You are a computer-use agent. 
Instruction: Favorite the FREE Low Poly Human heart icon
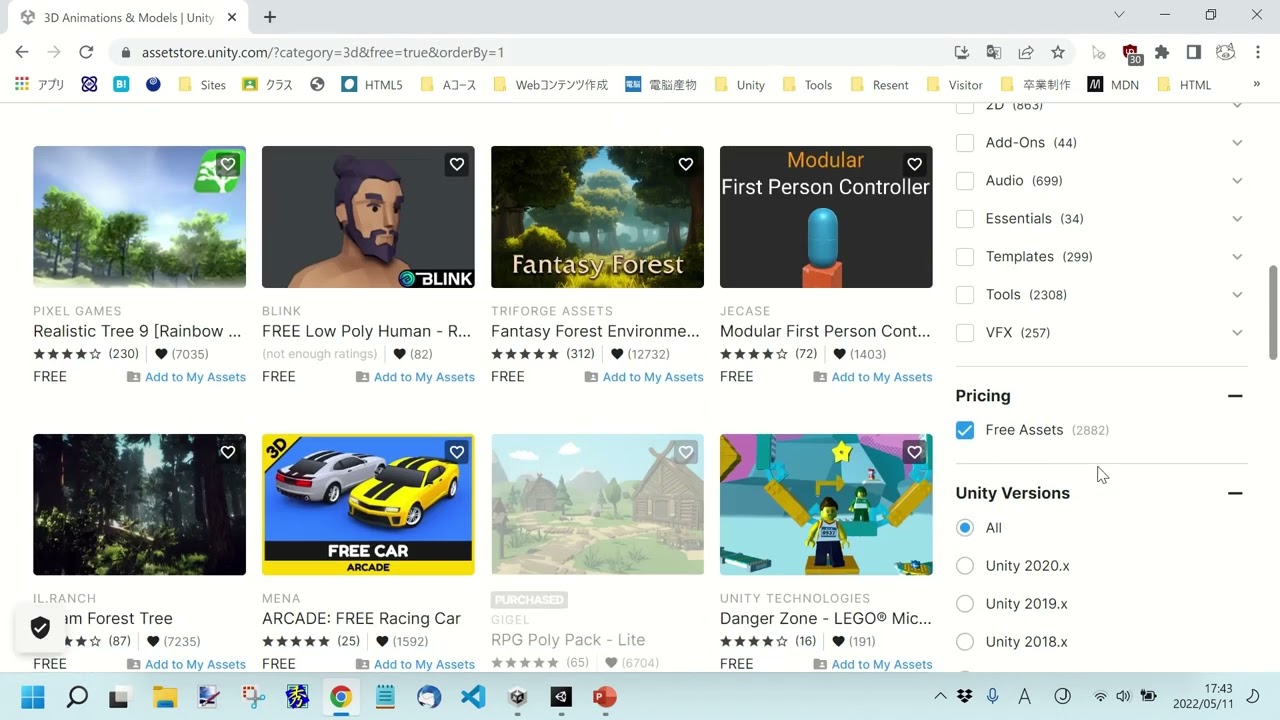[x=457, y=164]
